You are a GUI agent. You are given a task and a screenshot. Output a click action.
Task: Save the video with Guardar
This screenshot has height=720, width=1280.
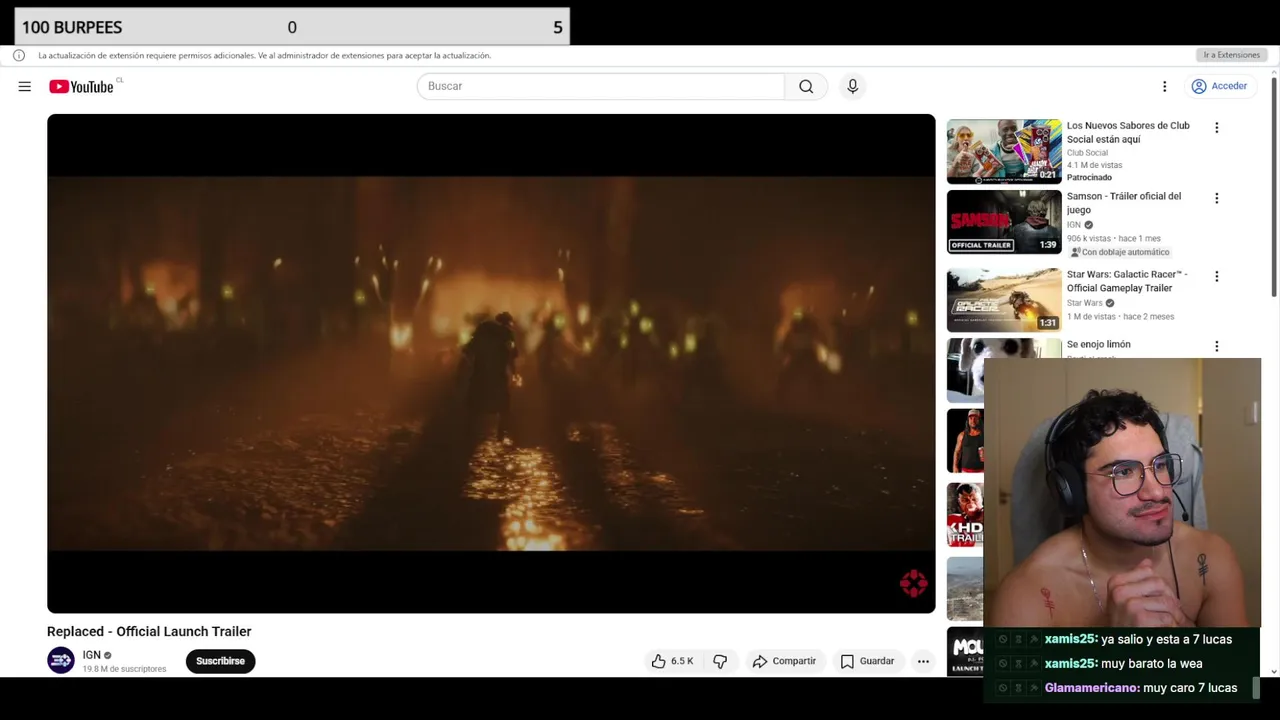tap(867, 661)
